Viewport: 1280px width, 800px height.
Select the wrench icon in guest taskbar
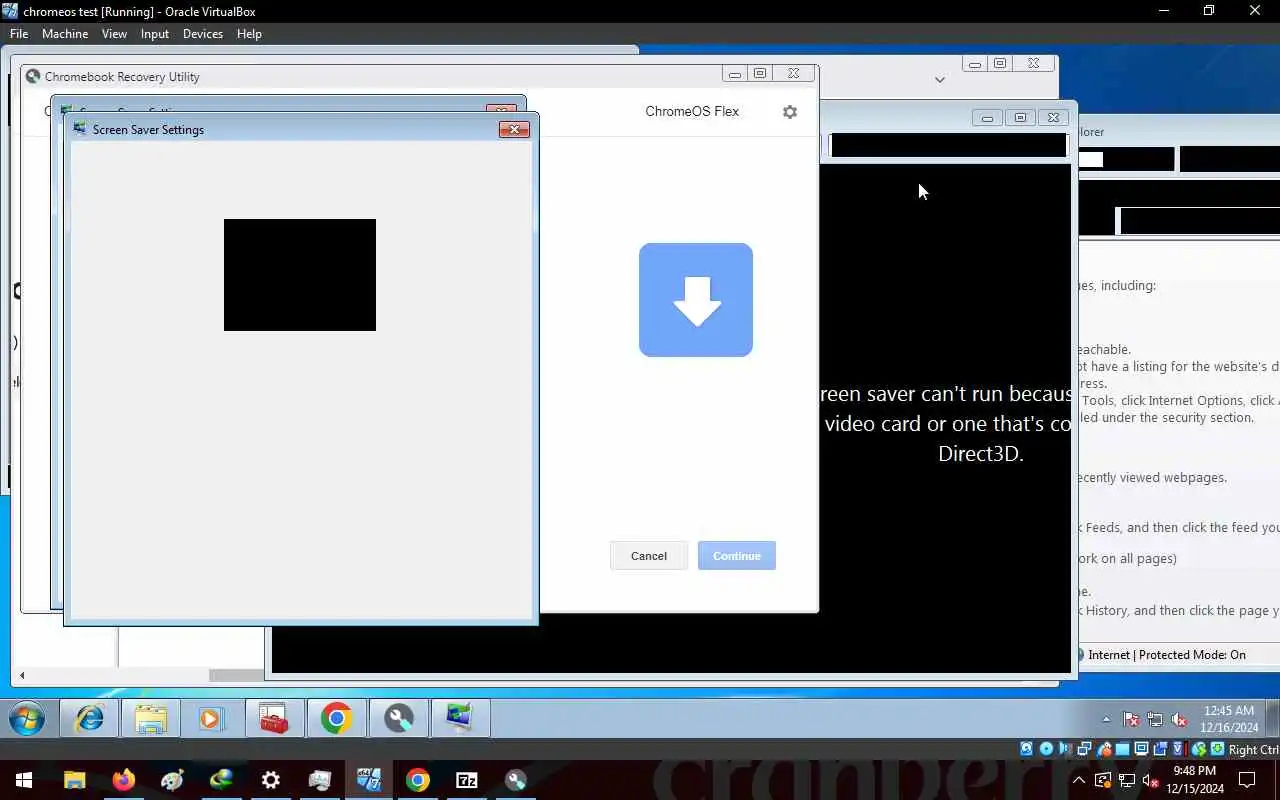(399, 718)
